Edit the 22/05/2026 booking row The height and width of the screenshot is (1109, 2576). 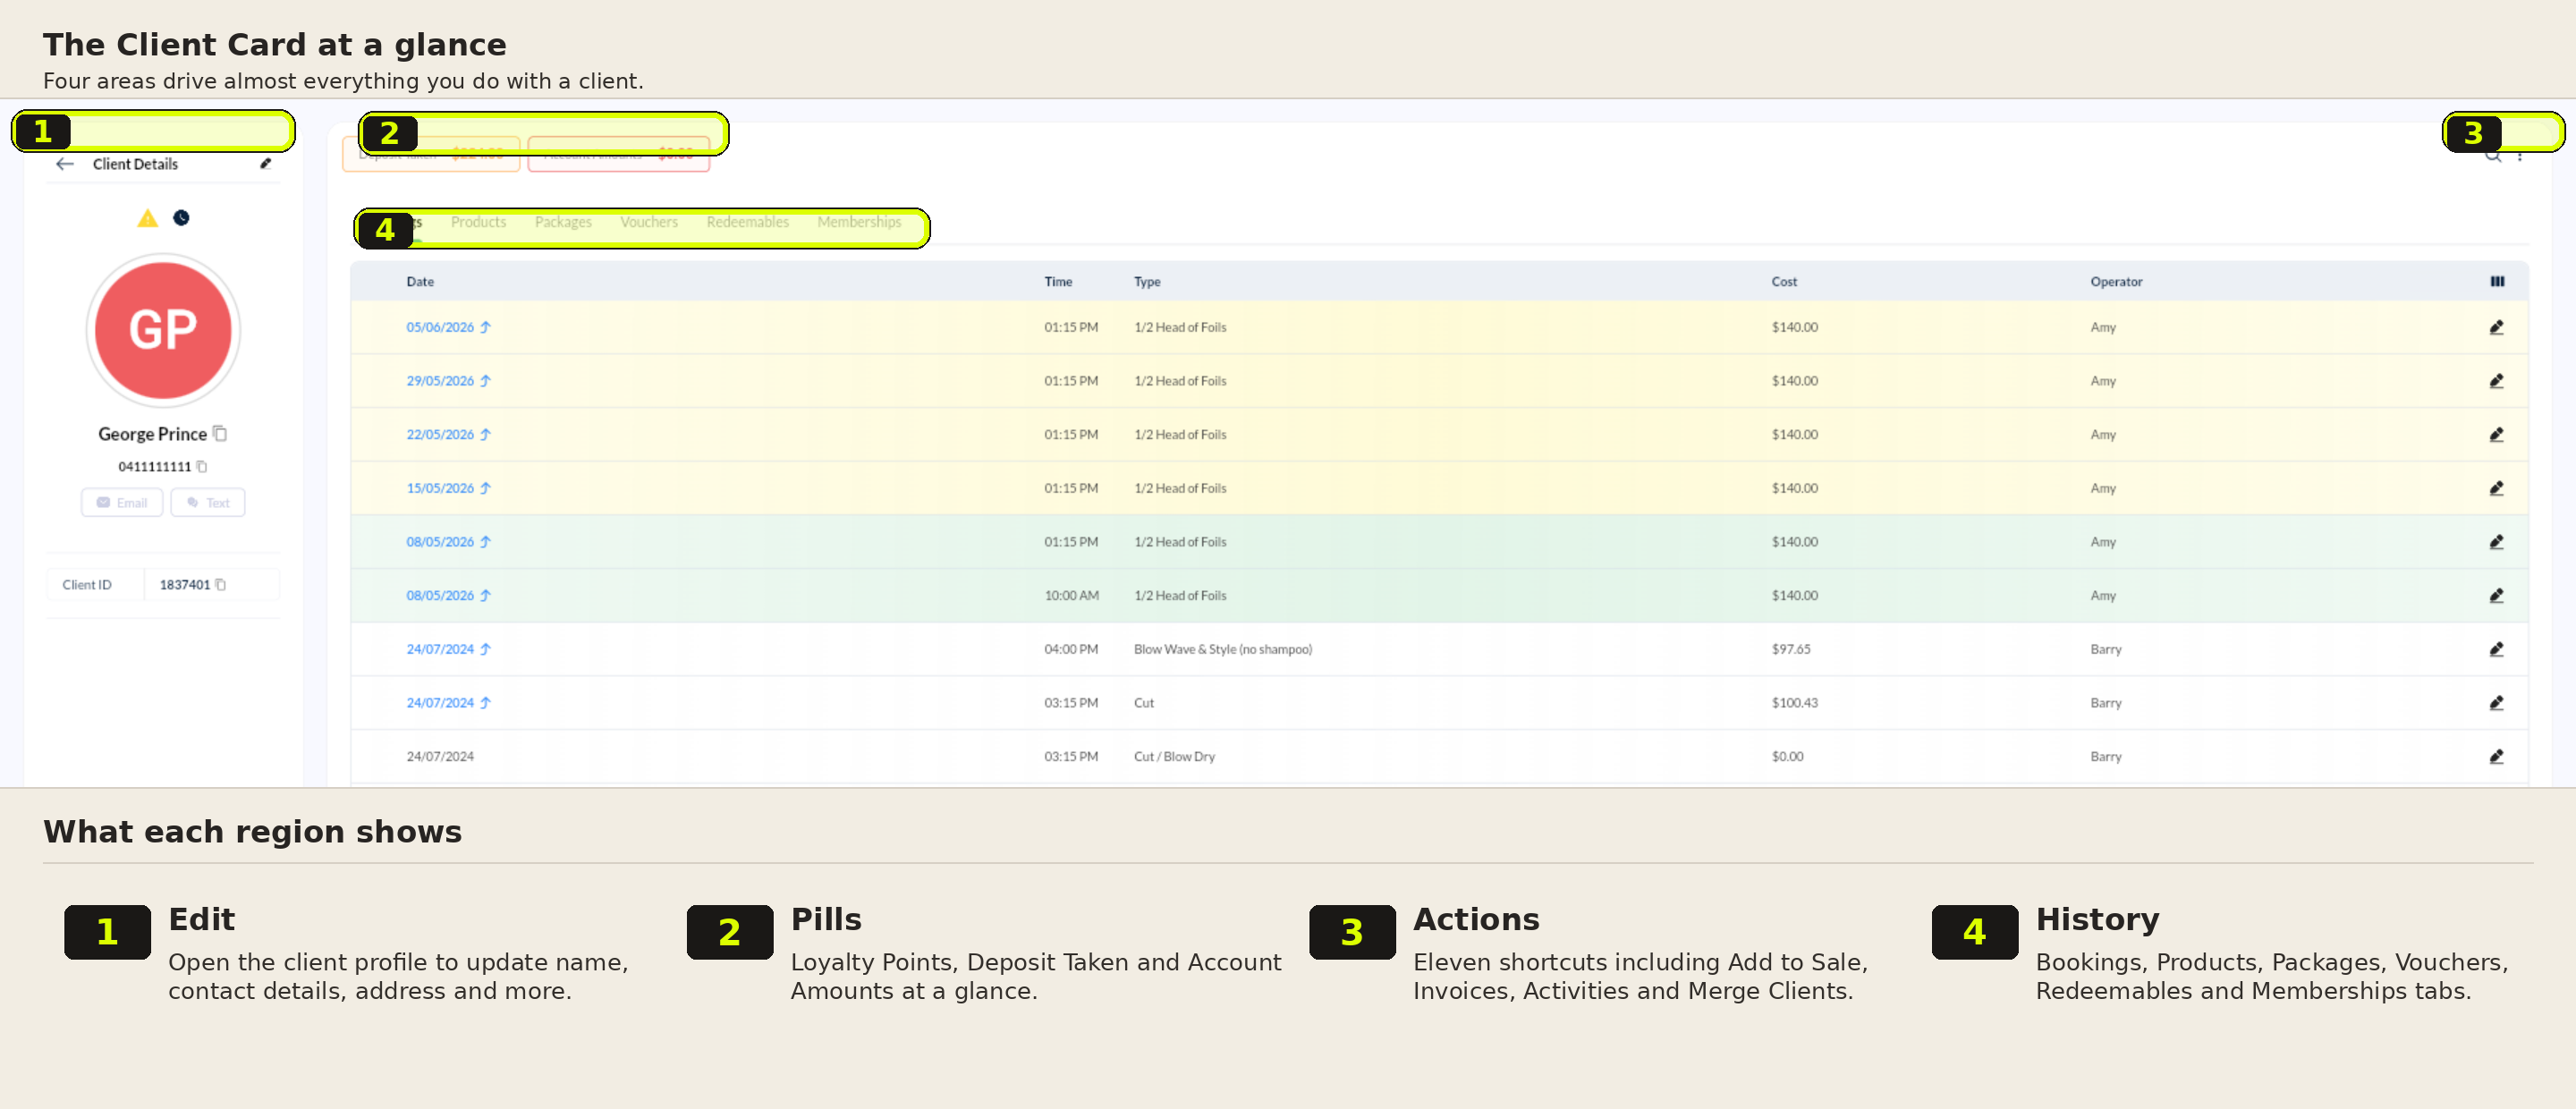coord(2497,435)
